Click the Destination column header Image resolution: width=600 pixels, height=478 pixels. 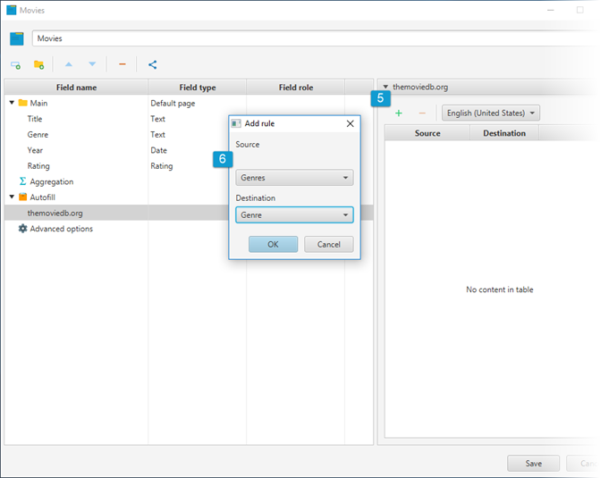click(504, 133)
